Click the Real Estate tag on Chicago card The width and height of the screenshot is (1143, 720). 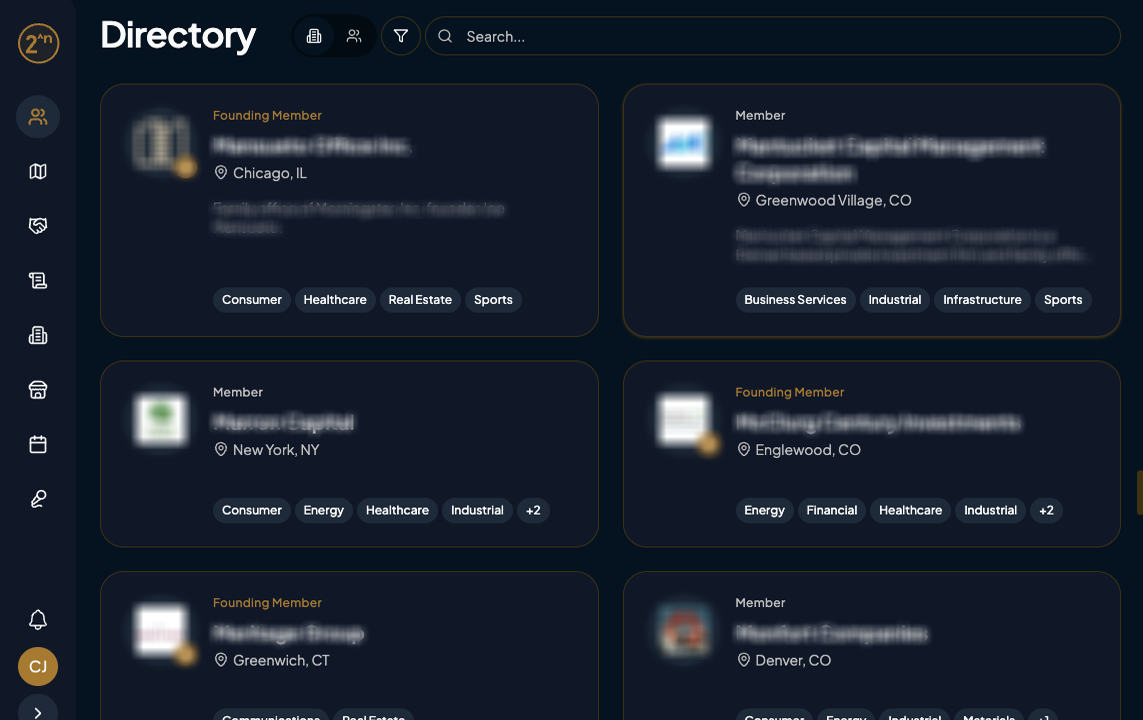[x=420, y=300]
